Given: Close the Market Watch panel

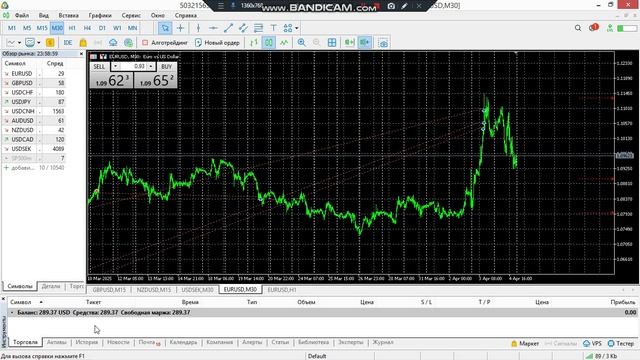Looking at the screenshot, I should coord(81,54).
